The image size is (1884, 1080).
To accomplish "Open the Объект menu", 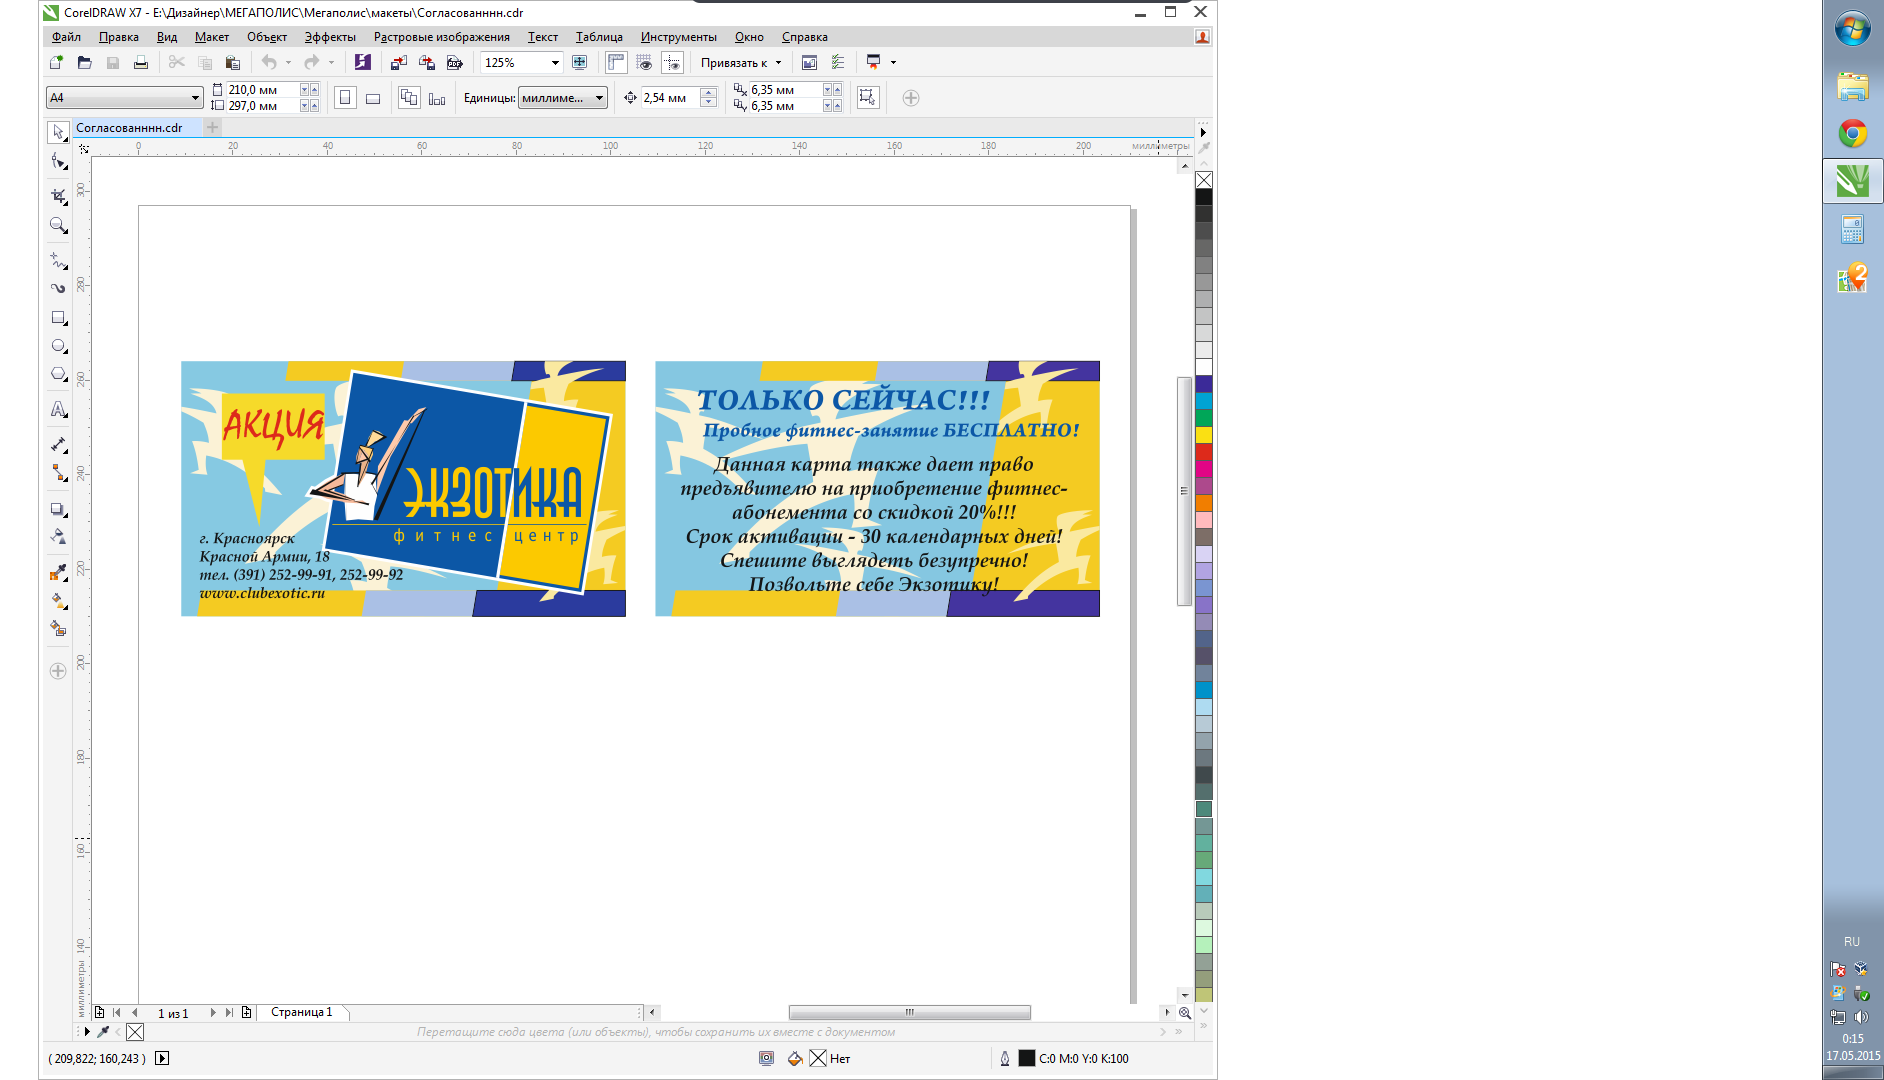I will pos(267,37).
